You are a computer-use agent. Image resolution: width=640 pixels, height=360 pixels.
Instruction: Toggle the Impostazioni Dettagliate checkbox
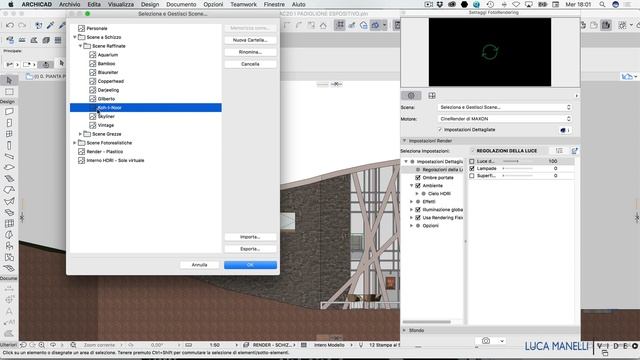tap(440, 130)
